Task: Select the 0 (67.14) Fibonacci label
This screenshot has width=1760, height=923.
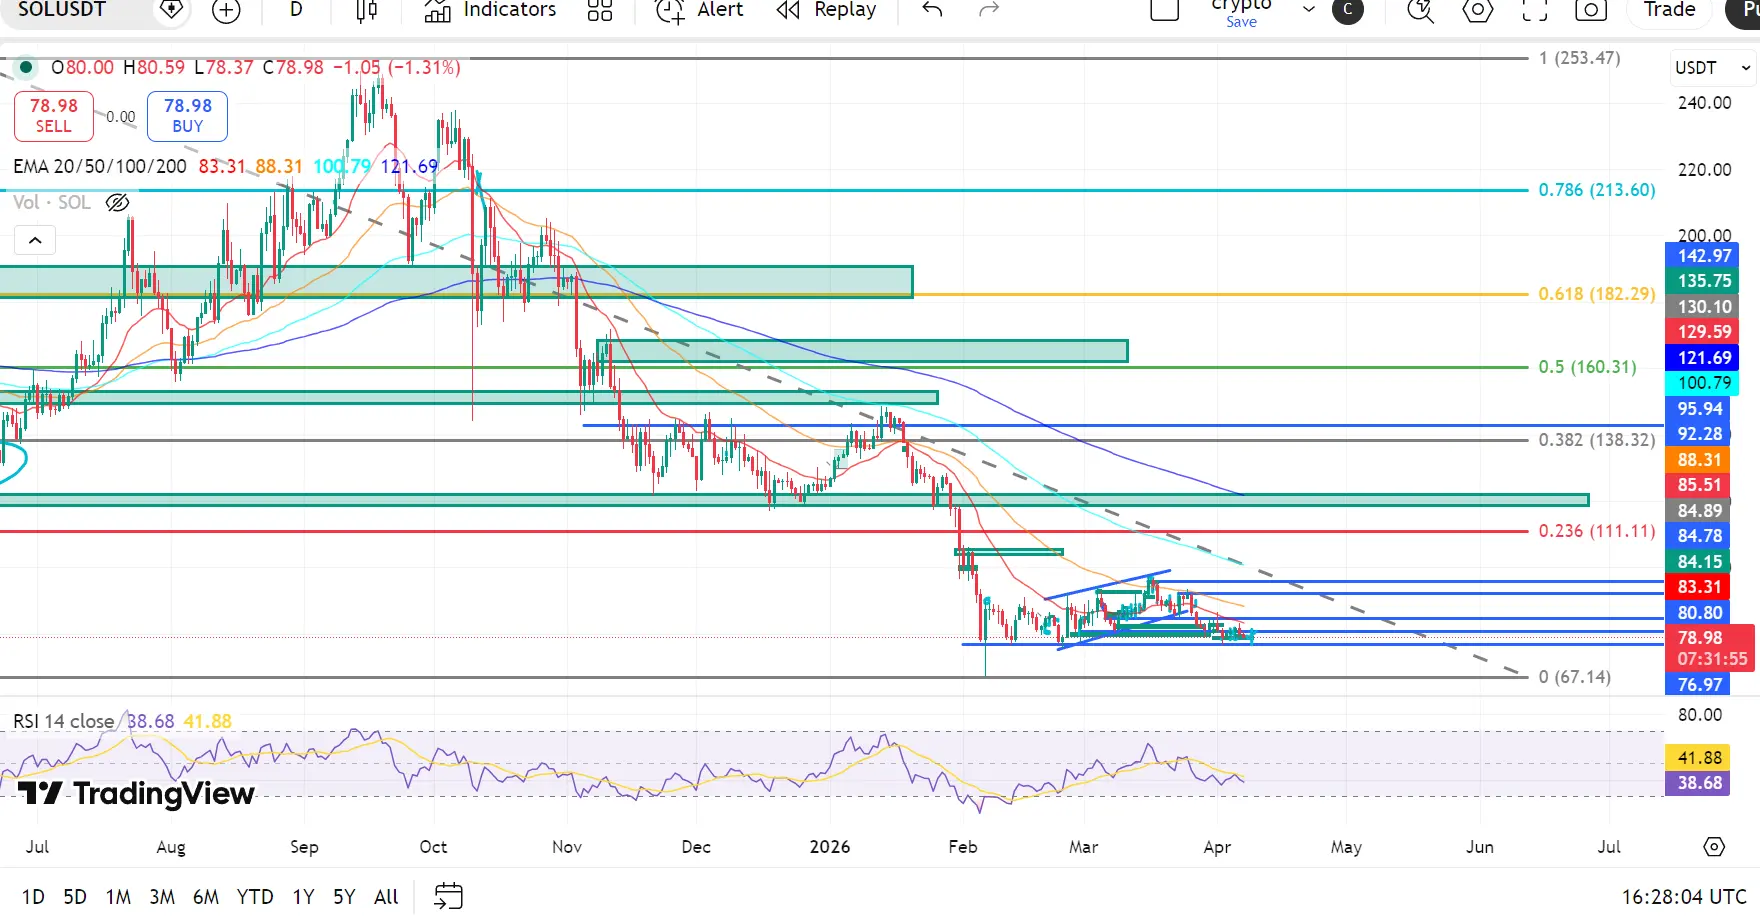Action: pyautogui.click(x=1575, y=677)
